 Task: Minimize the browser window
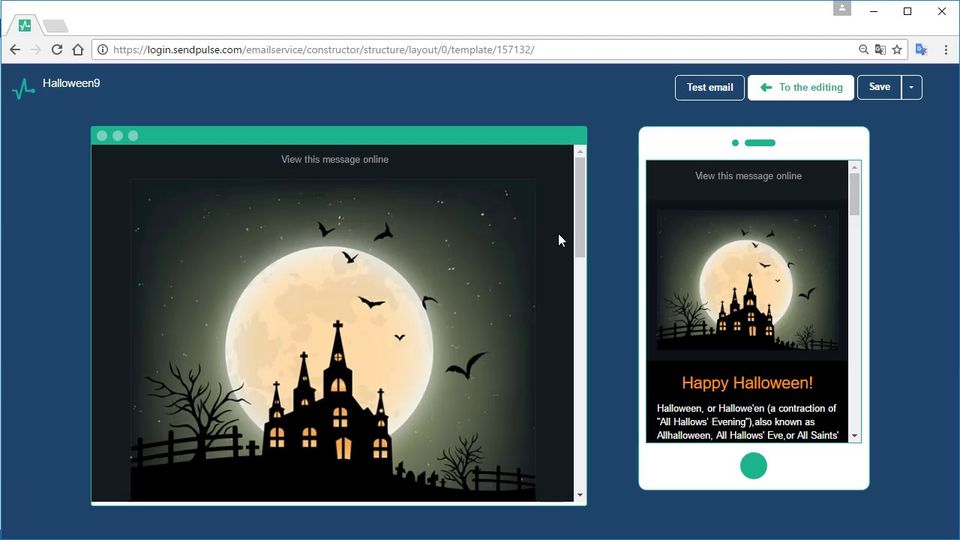[874, 11]
